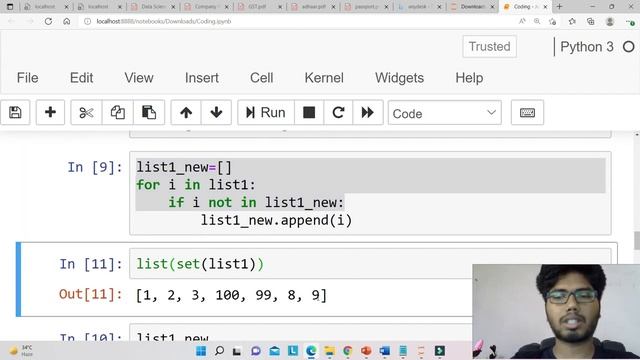Open the cell type dropdown showing Code
The width and height of the screenshot is (640, 360).
tap(444, 113)
